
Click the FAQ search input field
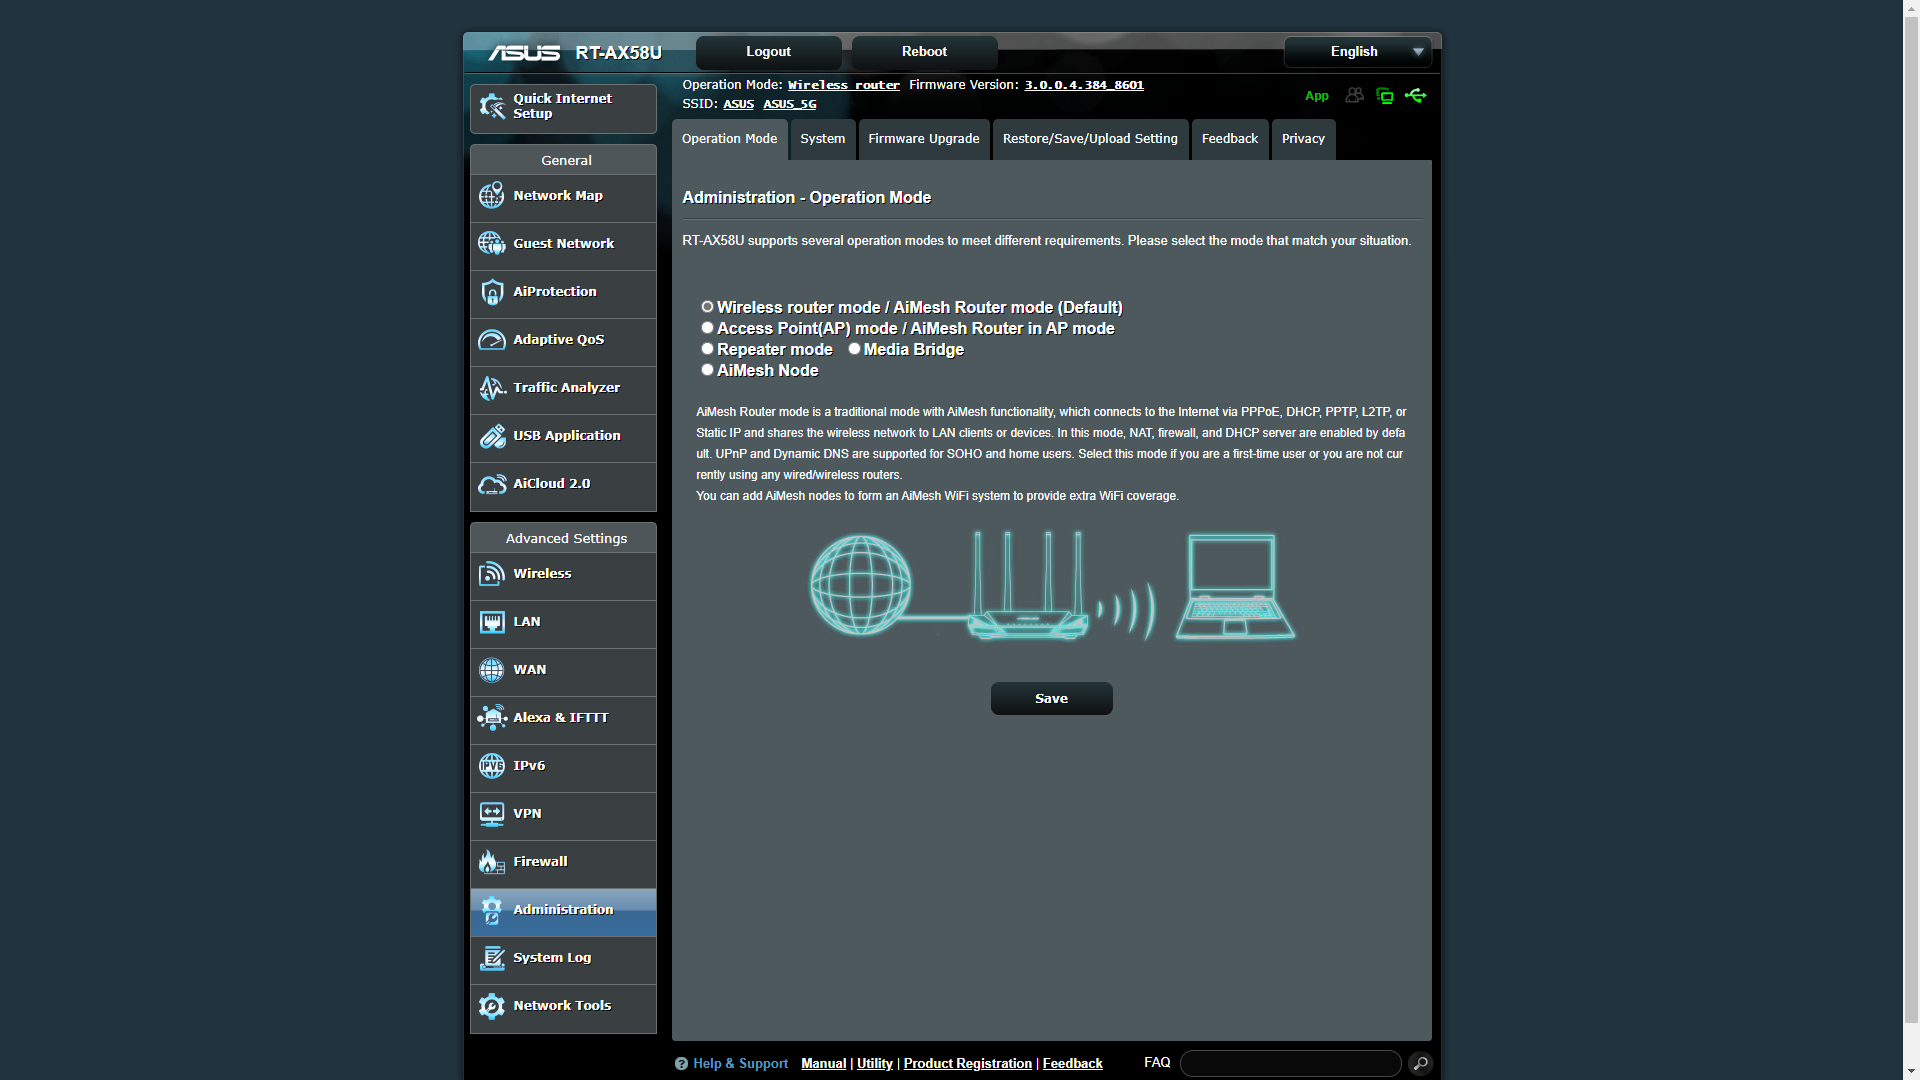(1290, 1063)
